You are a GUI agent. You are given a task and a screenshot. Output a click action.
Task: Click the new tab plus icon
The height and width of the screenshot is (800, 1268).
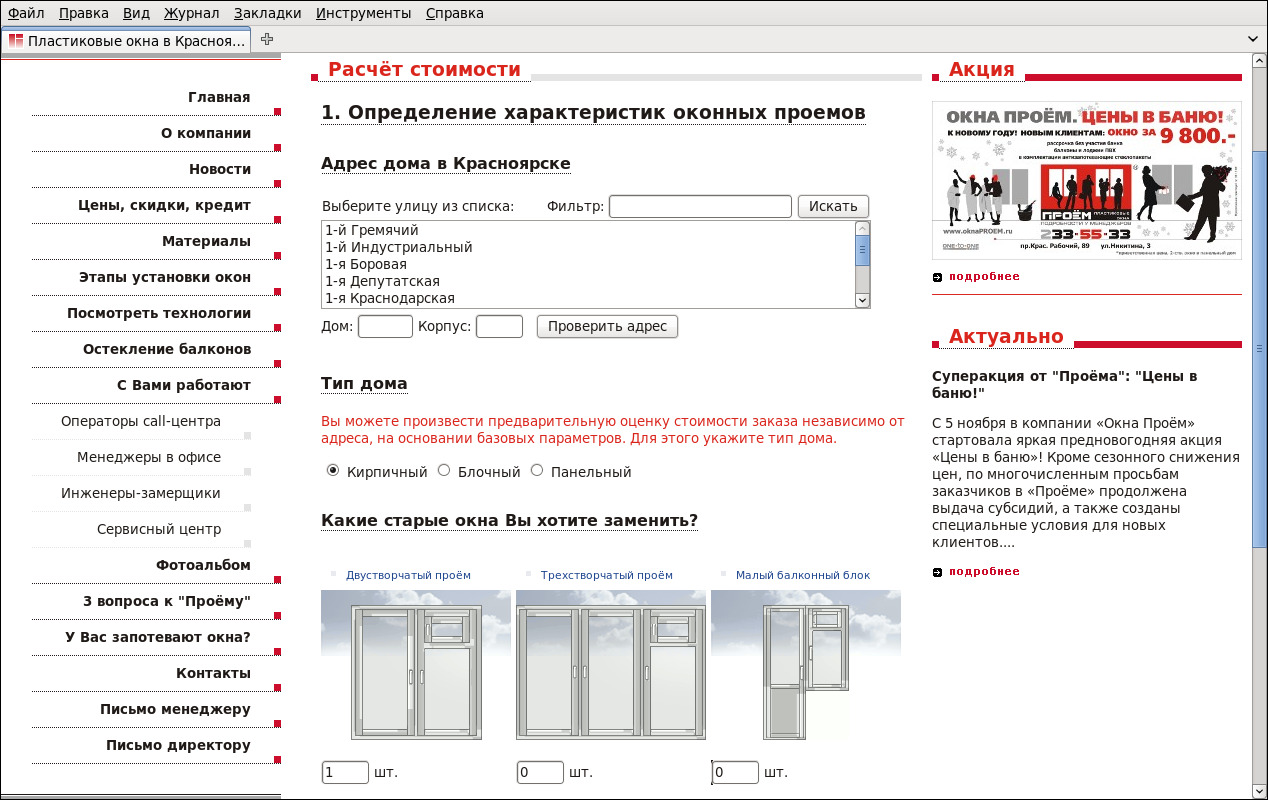(266, 40)
